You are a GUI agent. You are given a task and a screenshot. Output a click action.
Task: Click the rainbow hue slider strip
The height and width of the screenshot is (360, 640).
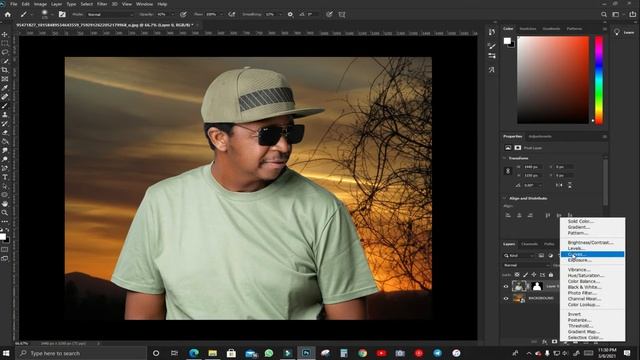599,80
